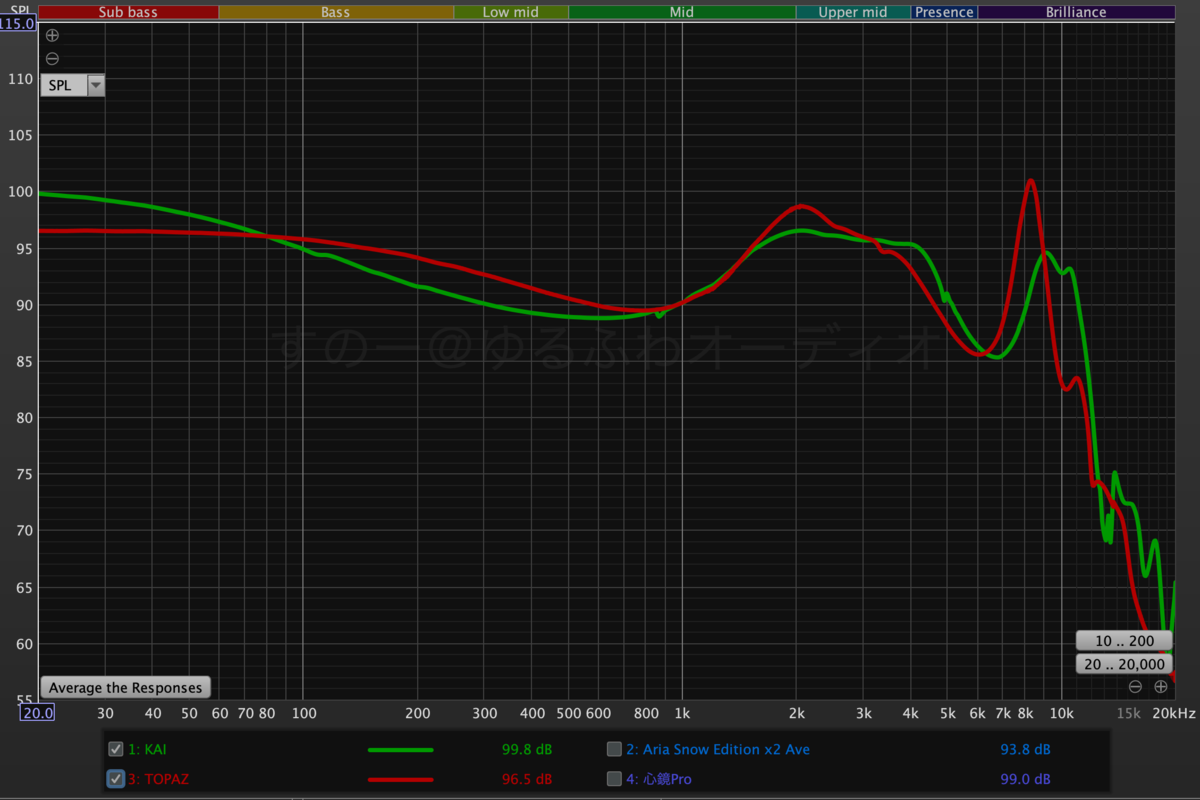The width and height of the screenshot is (1200, 800).
Task: Enable the 心鏡Pro trace checkbox
Action: coord(614,779)
